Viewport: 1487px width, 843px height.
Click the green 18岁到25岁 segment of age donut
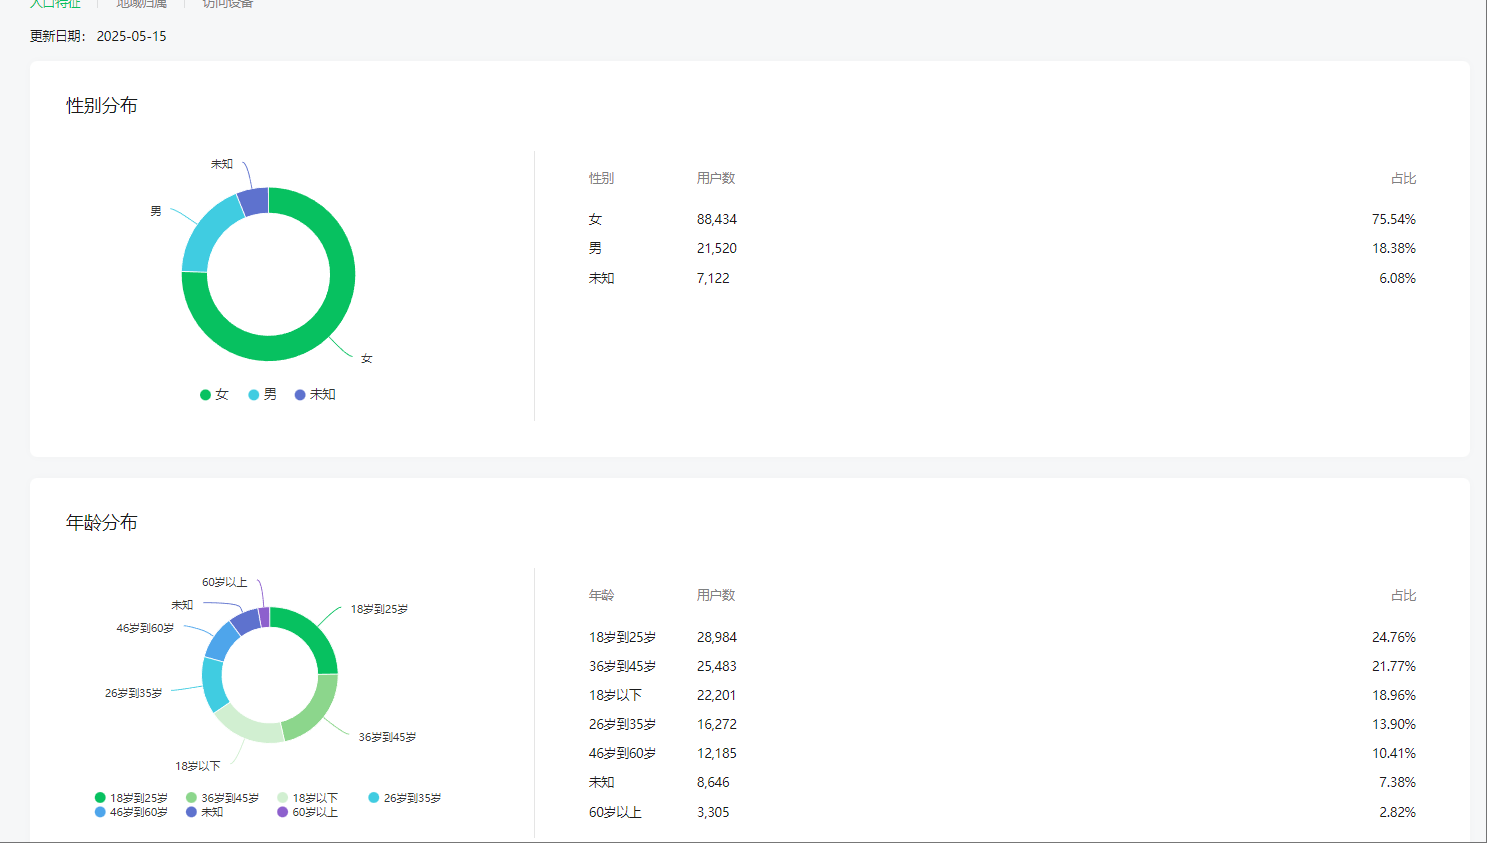click(x=312, y=633)
